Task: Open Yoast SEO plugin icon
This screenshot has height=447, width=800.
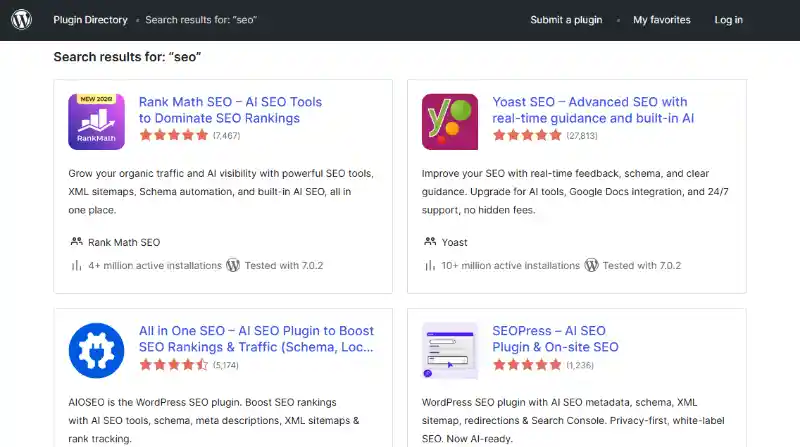Action: coord(449,121)
